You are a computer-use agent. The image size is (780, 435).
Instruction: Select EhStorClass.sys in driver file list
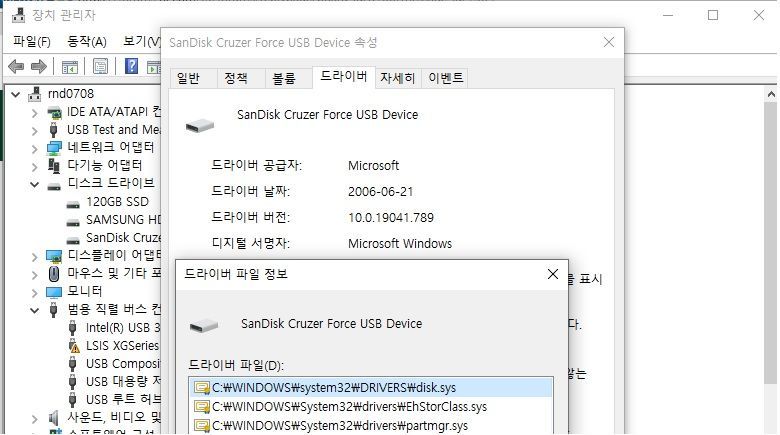point(371,407)
